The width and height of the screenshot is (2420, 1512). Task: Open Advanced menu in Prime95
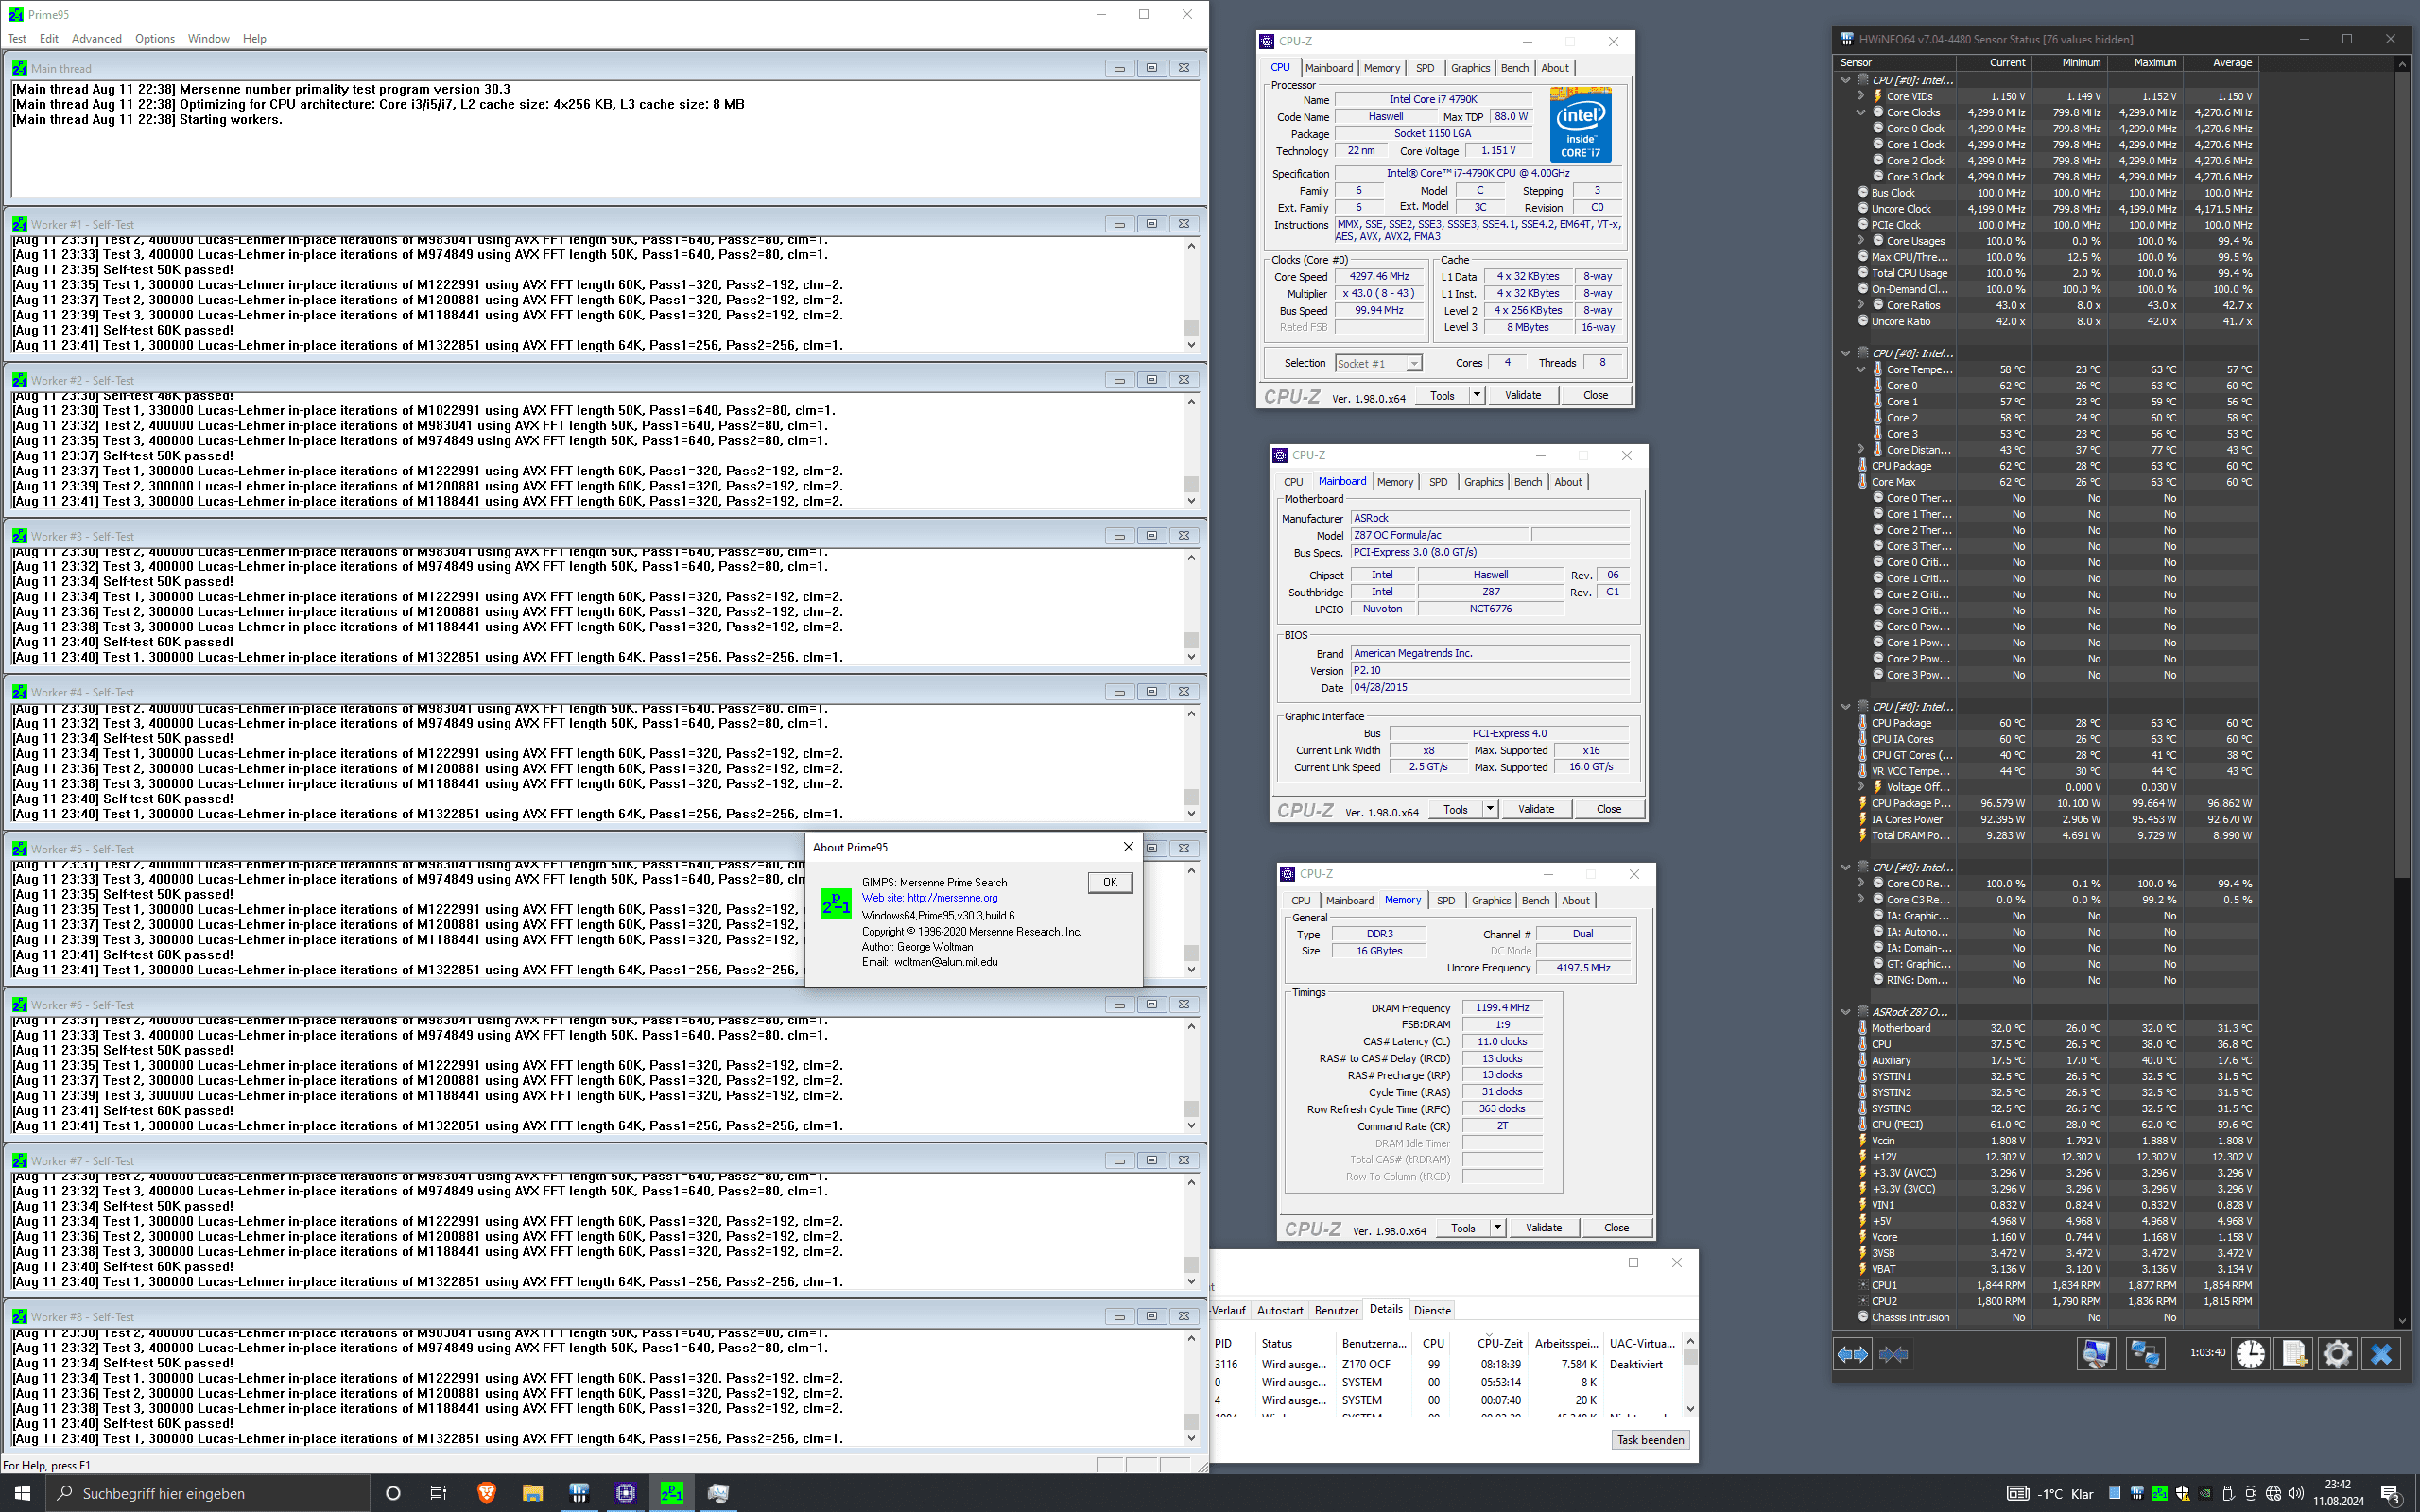click(96, 39)
